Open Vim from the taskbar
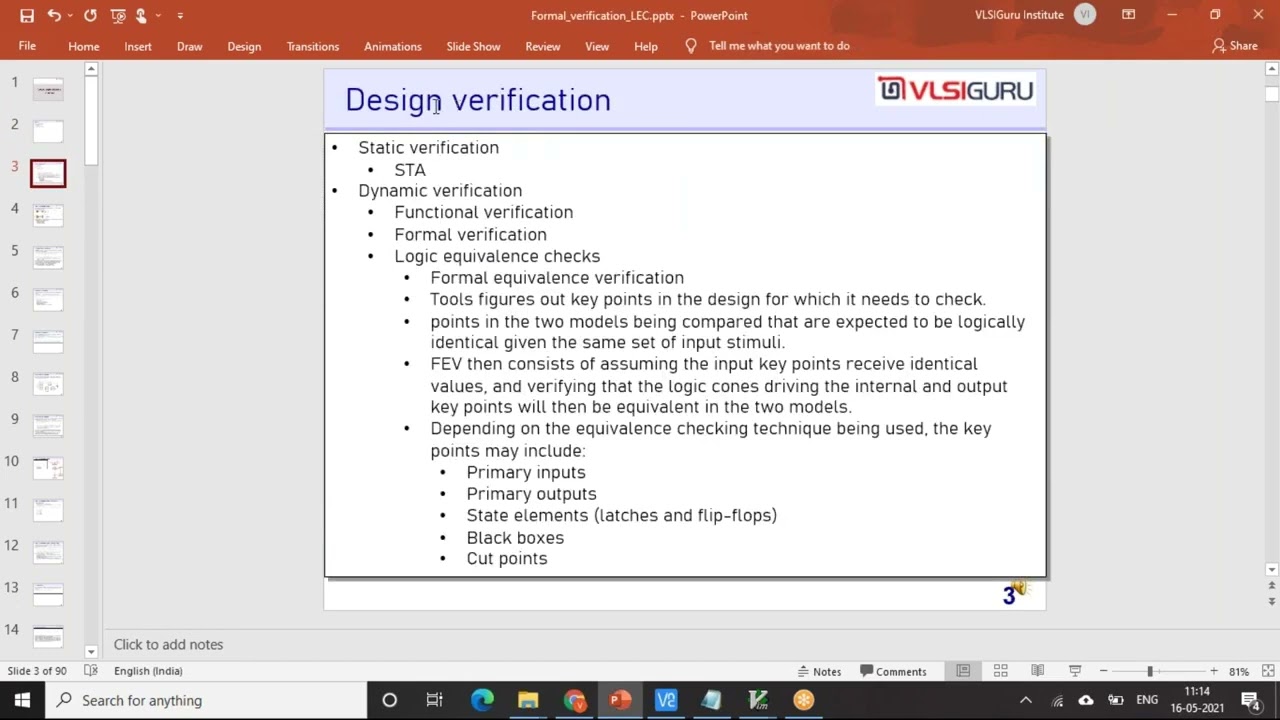The image size is (1280, 720). 757,700
